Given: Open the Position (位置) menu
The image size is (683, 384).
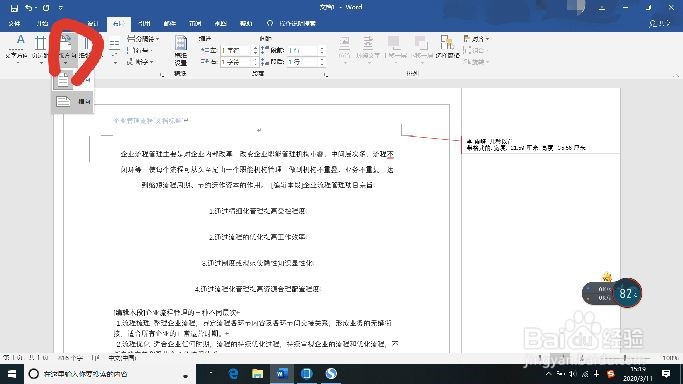Looking at the screenshot, I should click(344, 49).
